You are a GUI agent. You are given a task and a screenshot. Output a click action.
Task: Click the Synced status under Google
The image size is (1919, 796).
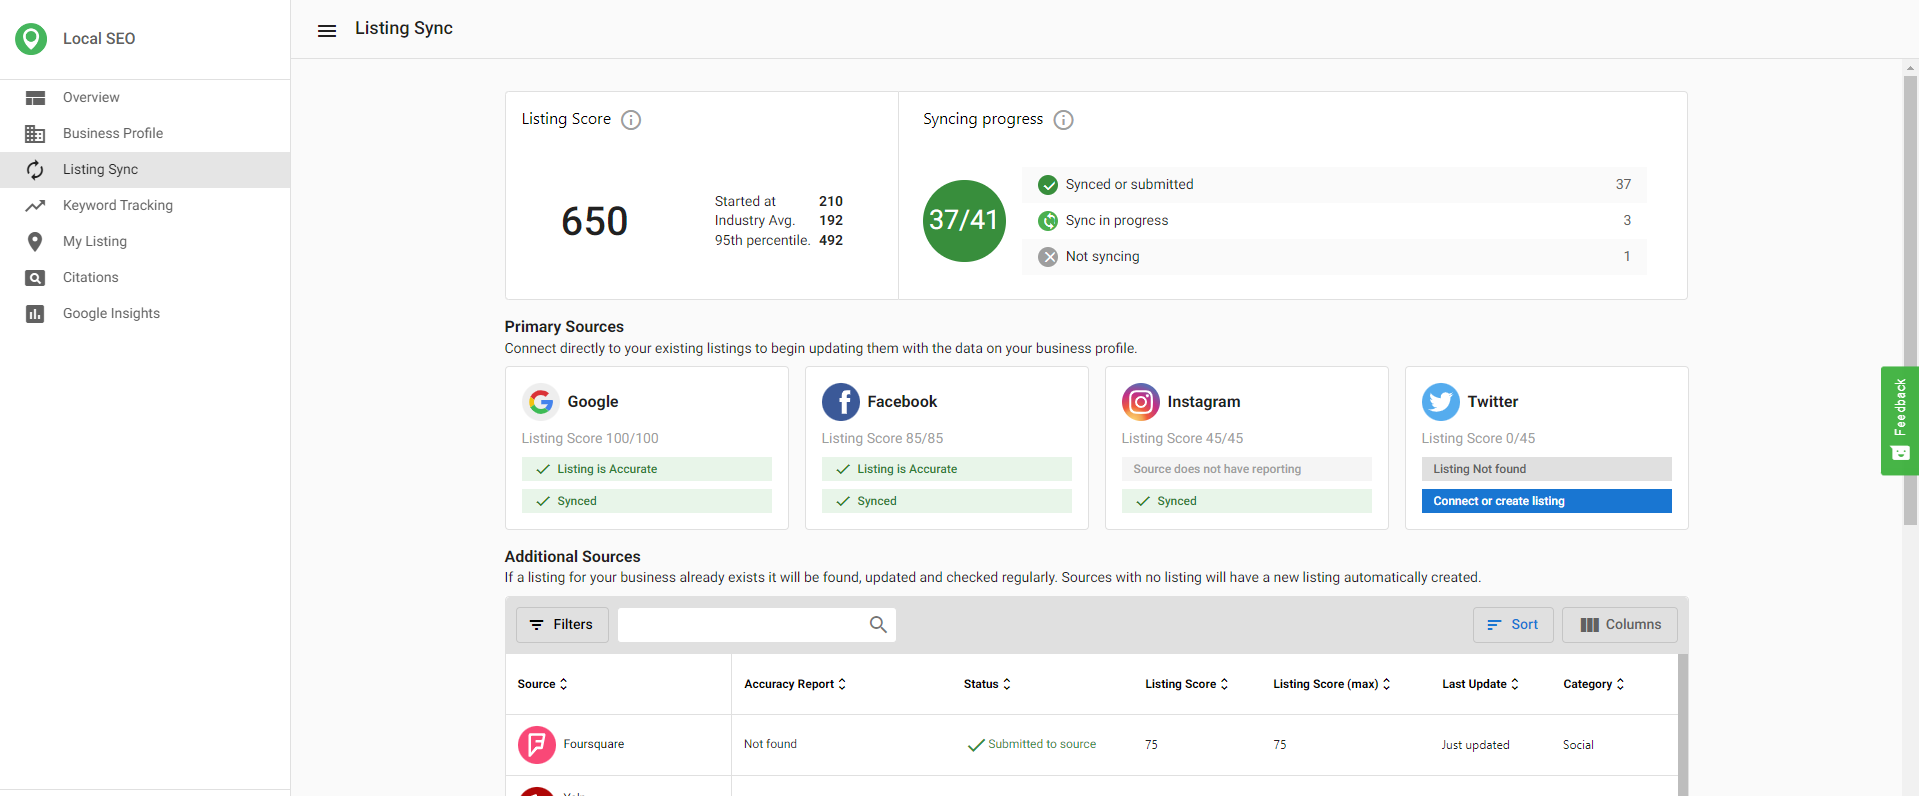click(x=646, y=501)
